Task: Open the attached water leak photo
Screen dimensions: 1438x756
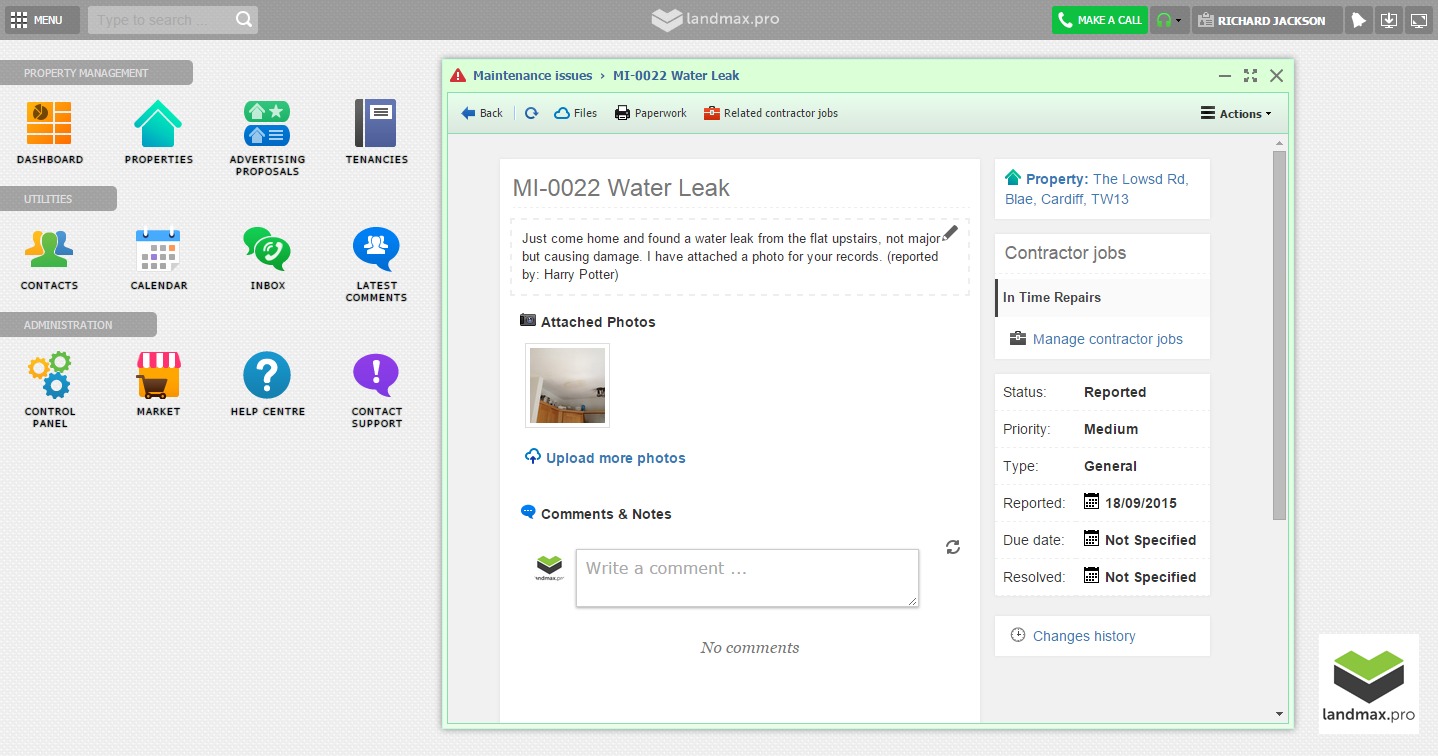Action: point(567,385)
